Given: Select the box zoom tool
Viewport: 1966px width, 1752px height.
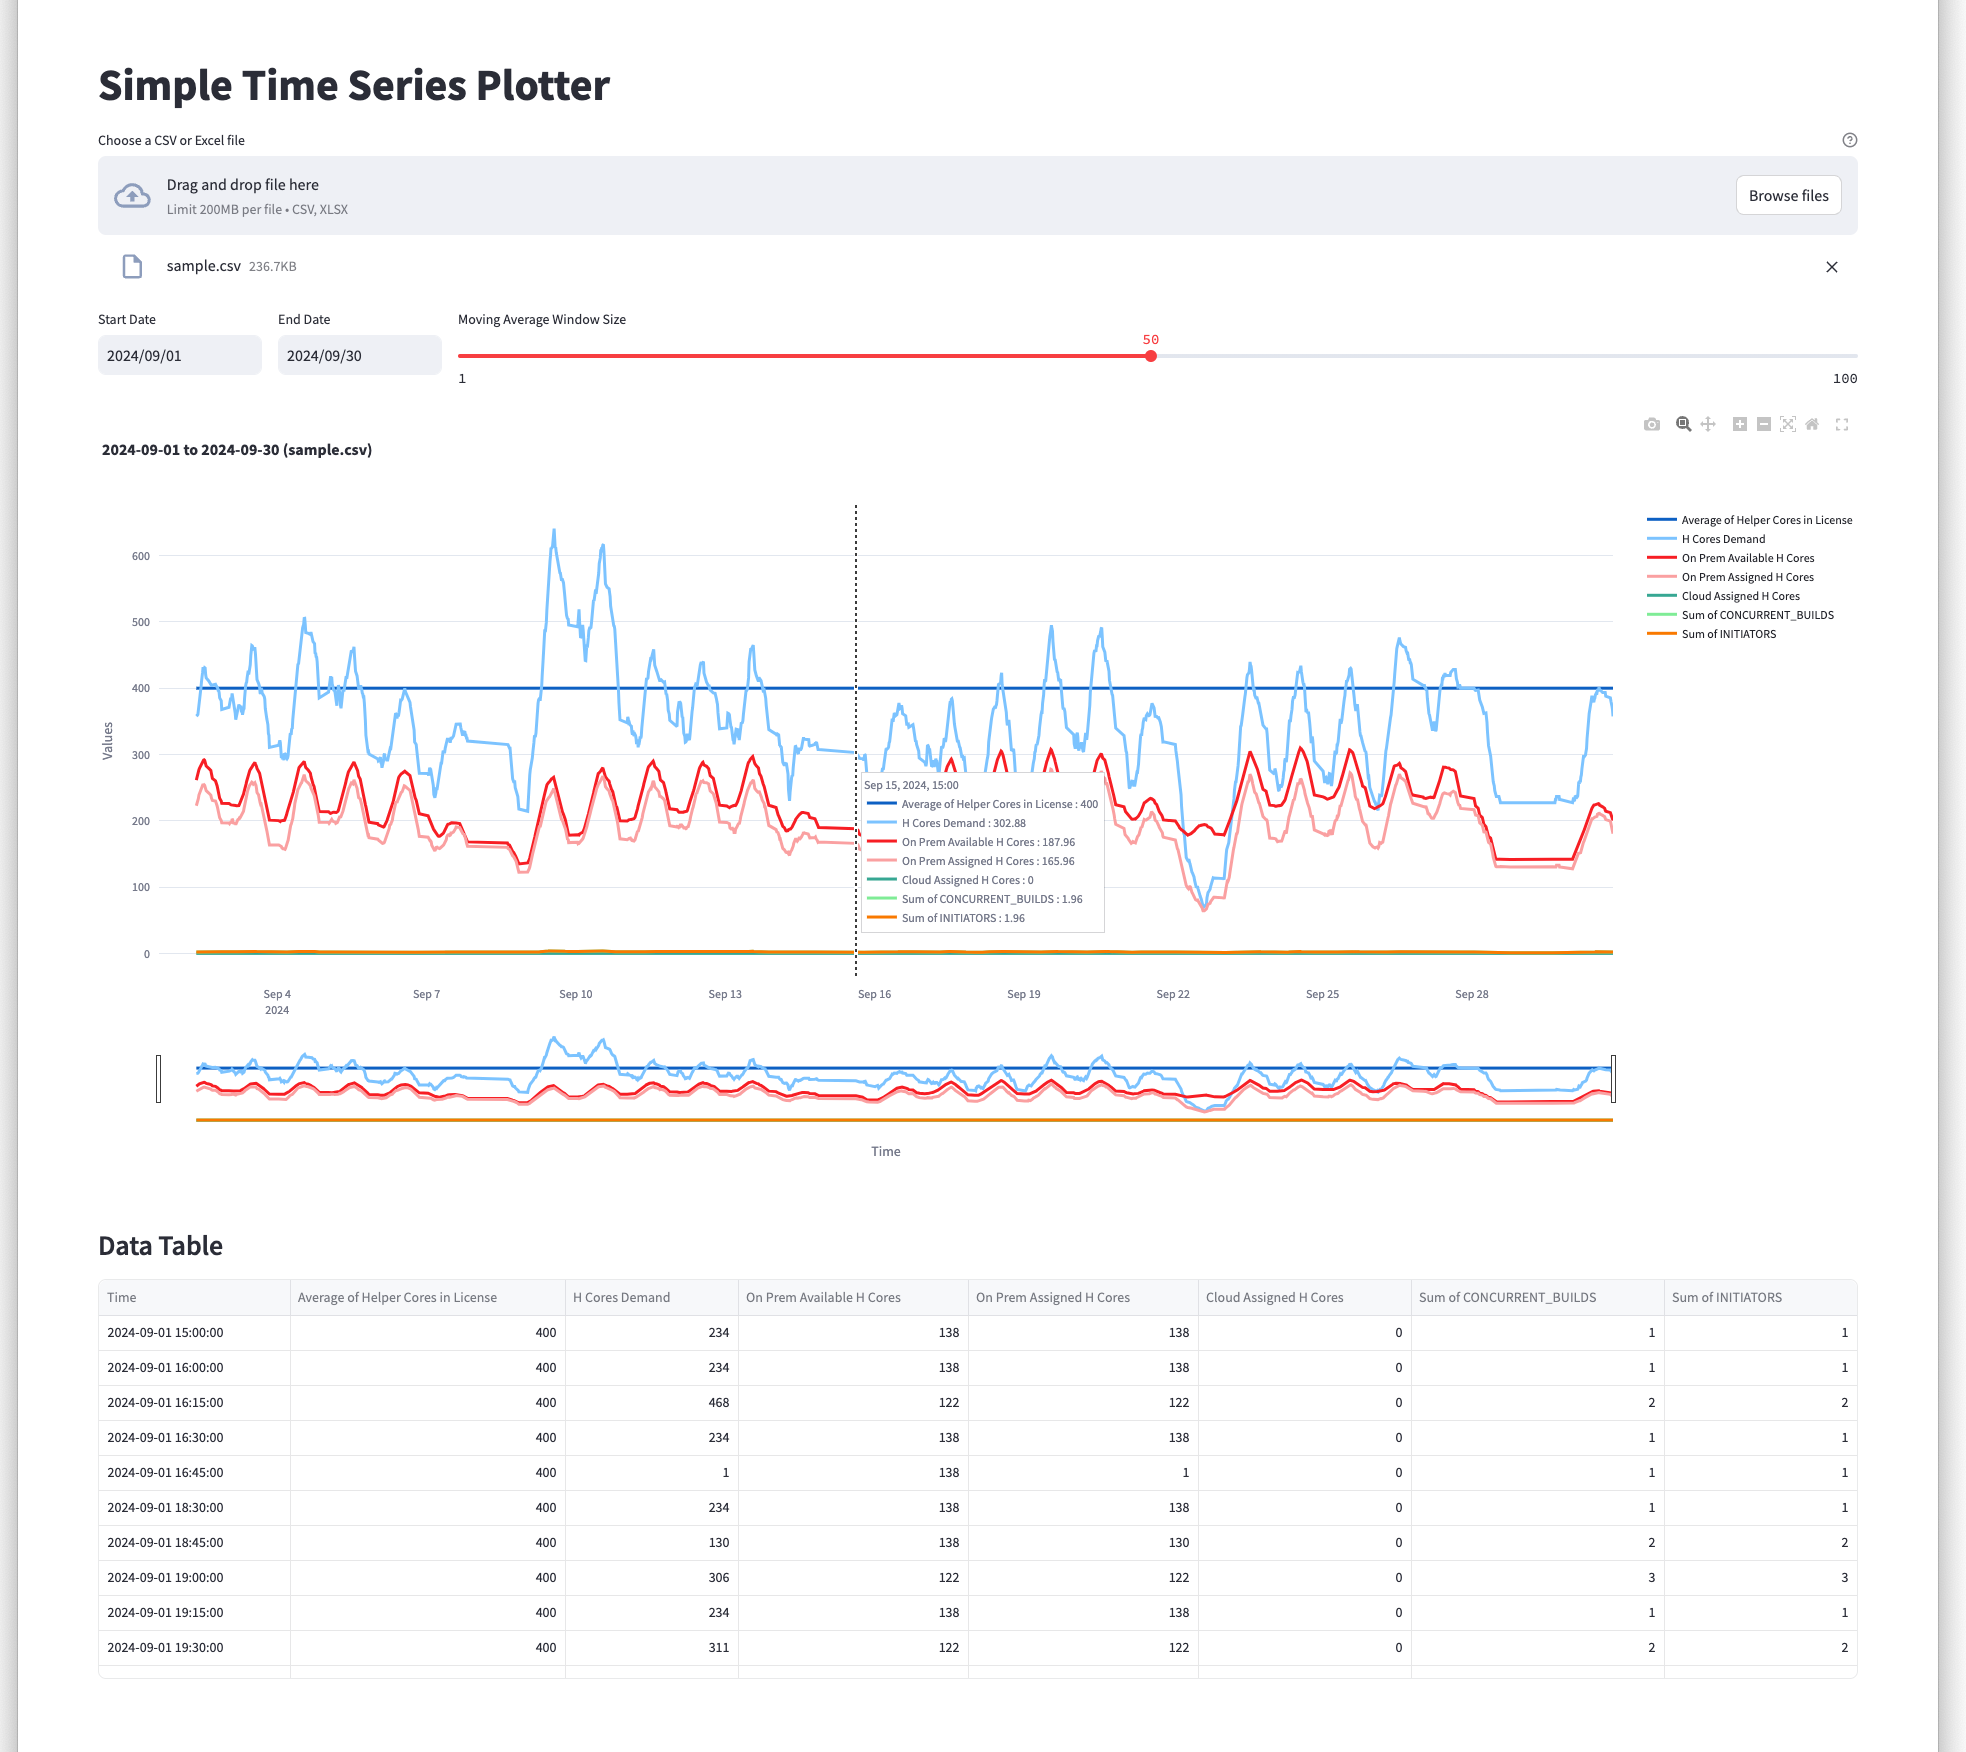Looking at the screenshot, I should 1684,425.
